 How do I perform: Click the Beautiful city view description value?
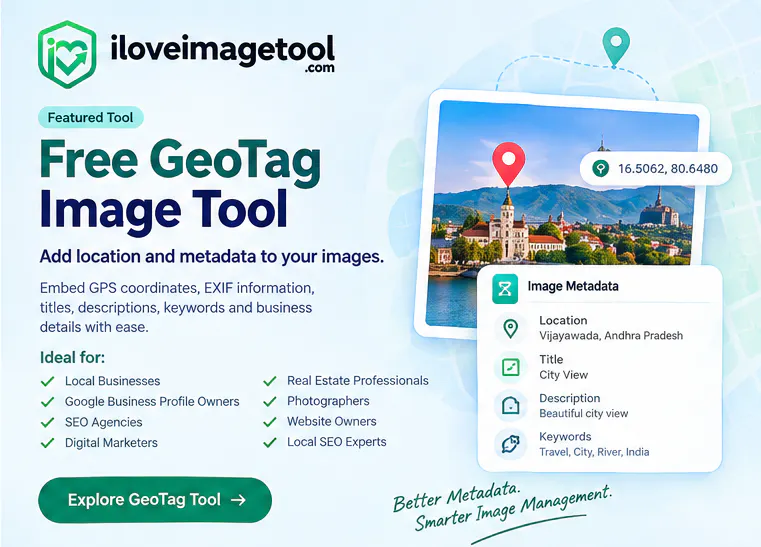coord(583,413)
